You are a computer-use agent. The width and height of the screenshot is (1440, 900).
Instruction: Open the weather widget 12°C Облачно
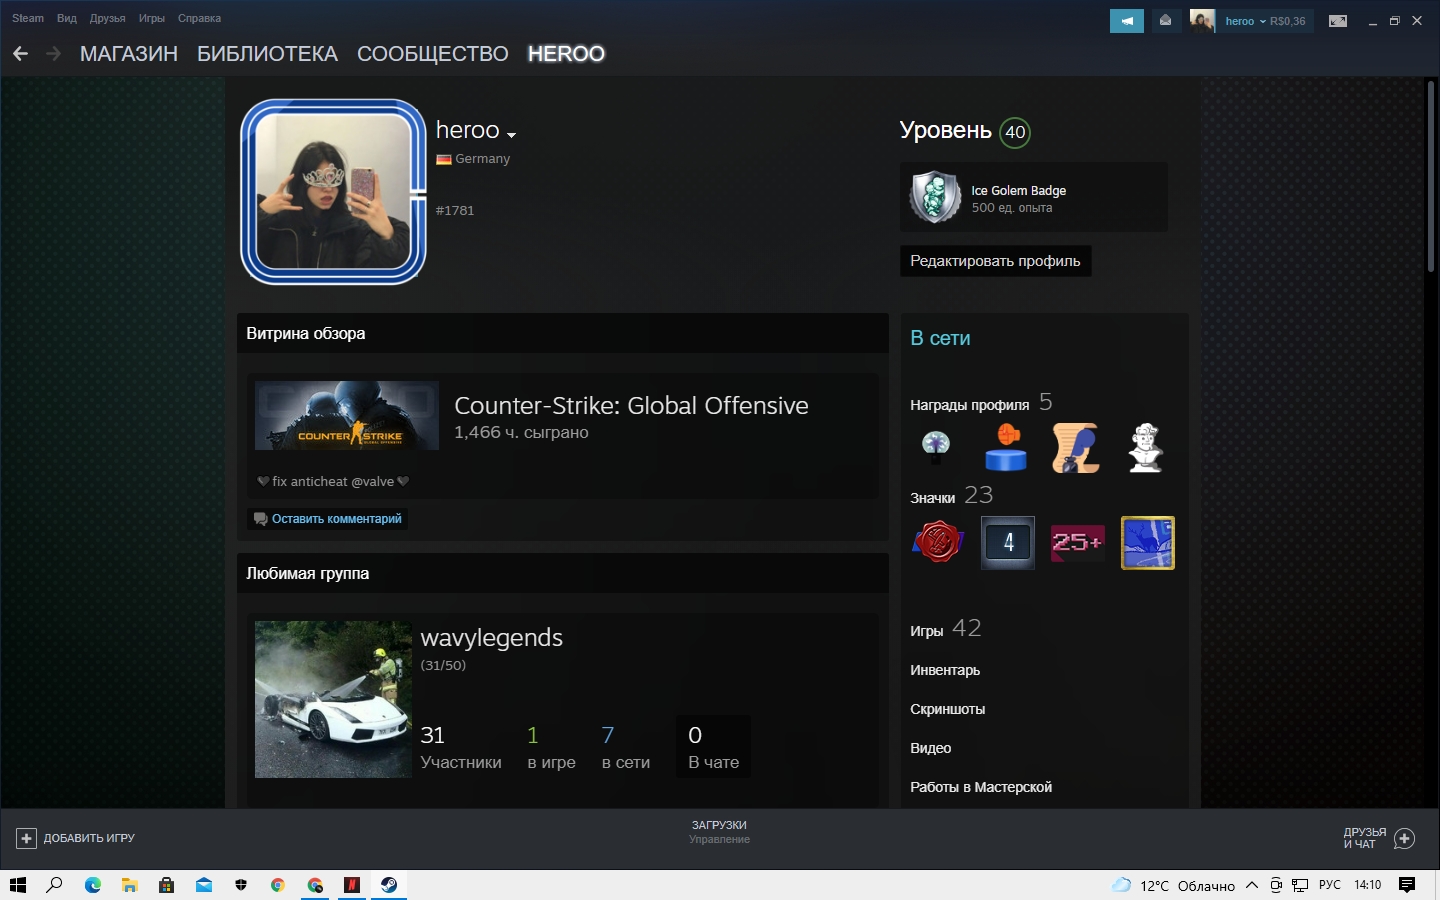pos(1174,885)
